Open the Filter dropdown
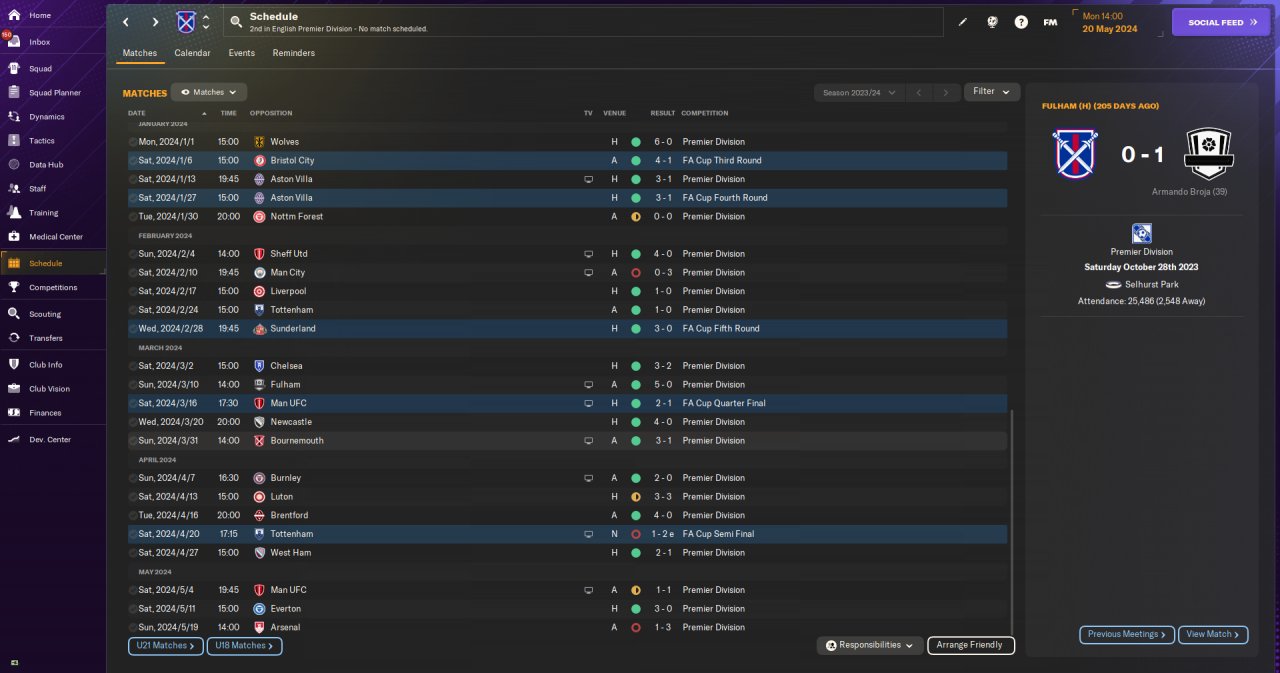Viewport: 1280px width, 673px height. pos(991,92)
